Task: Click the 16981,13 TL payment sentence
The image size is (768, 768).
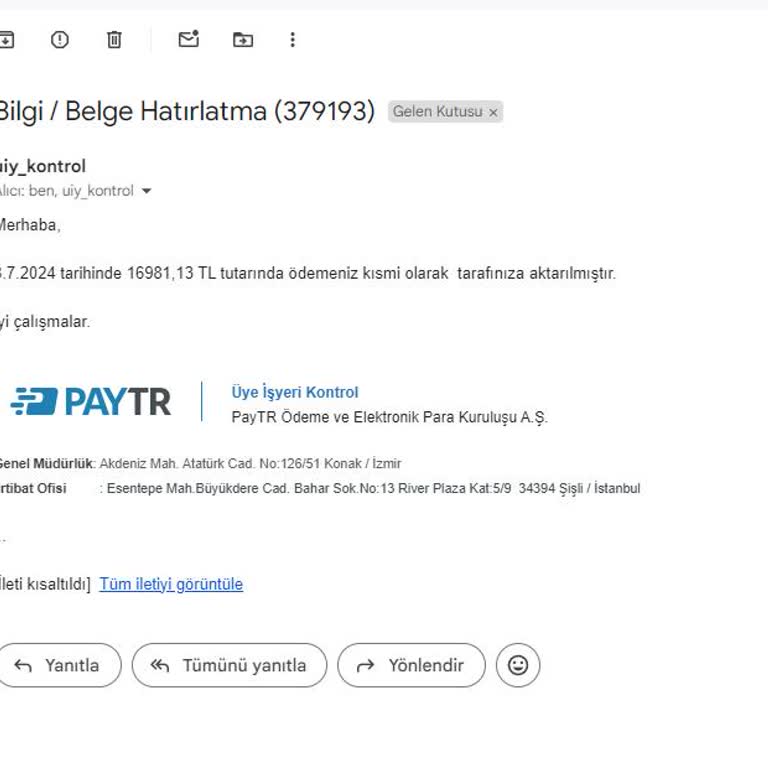Action: point(308,273)
